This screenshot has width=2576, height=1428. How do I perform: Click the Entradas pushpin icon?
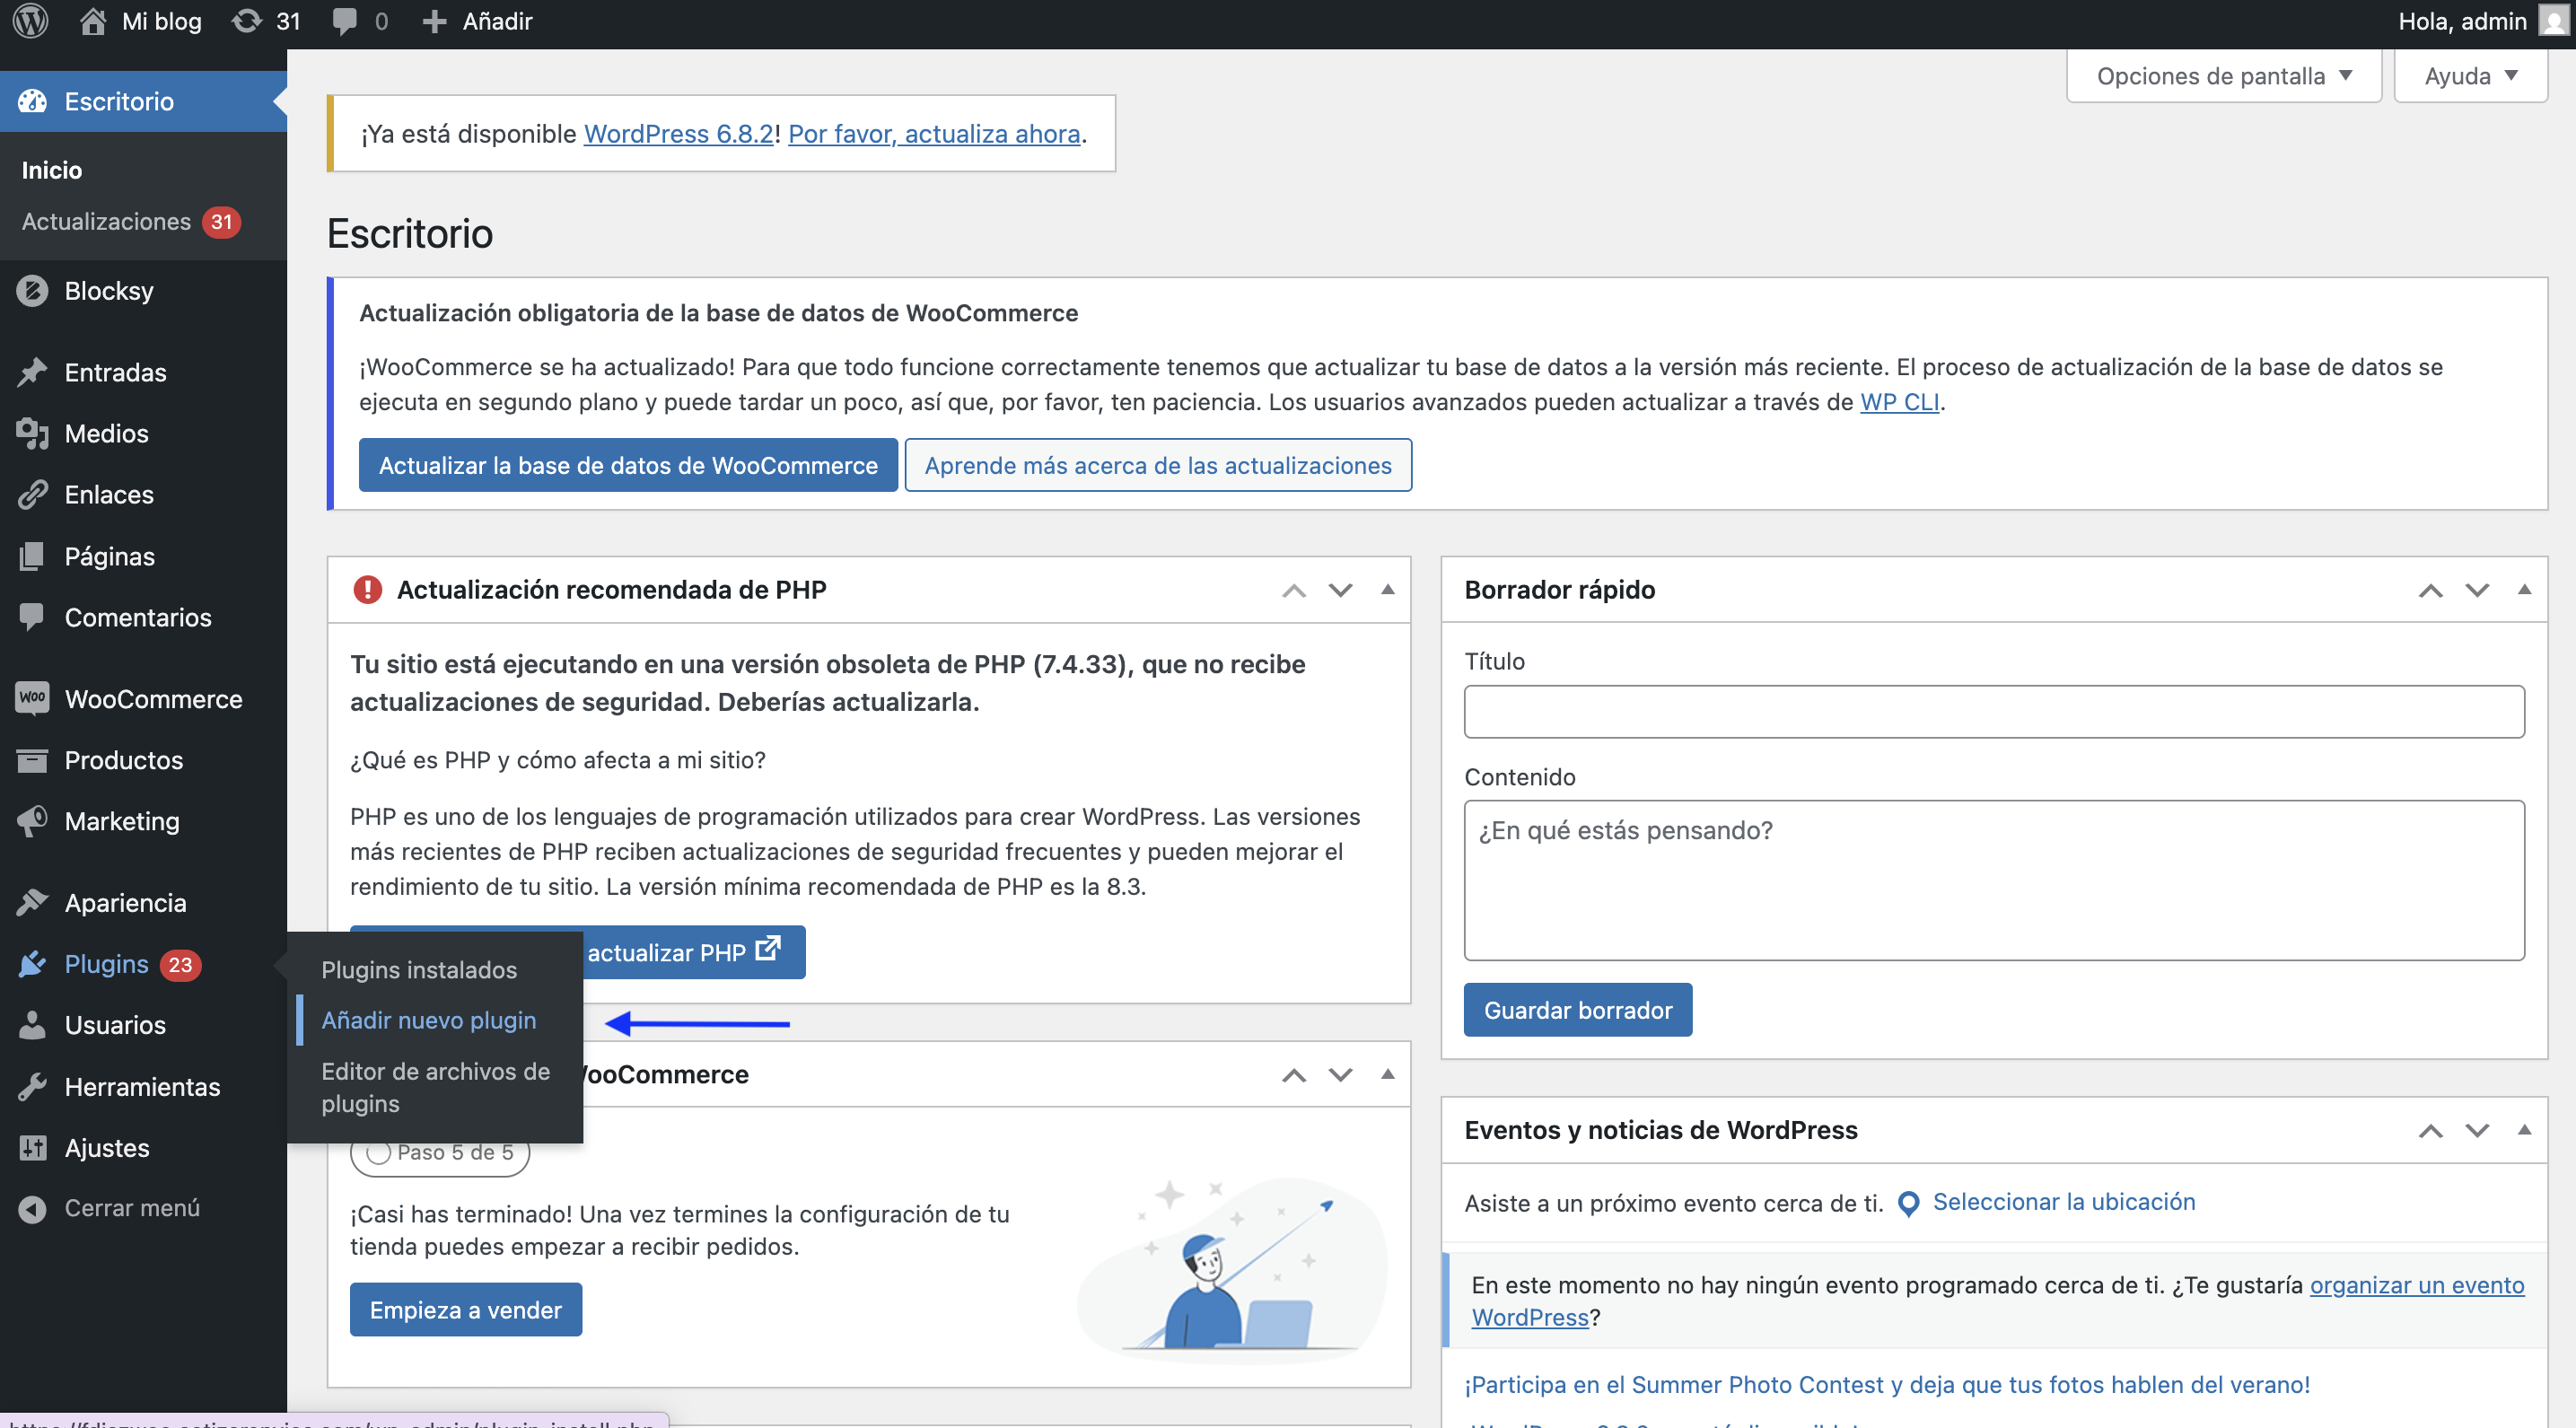tap(32, 372)
